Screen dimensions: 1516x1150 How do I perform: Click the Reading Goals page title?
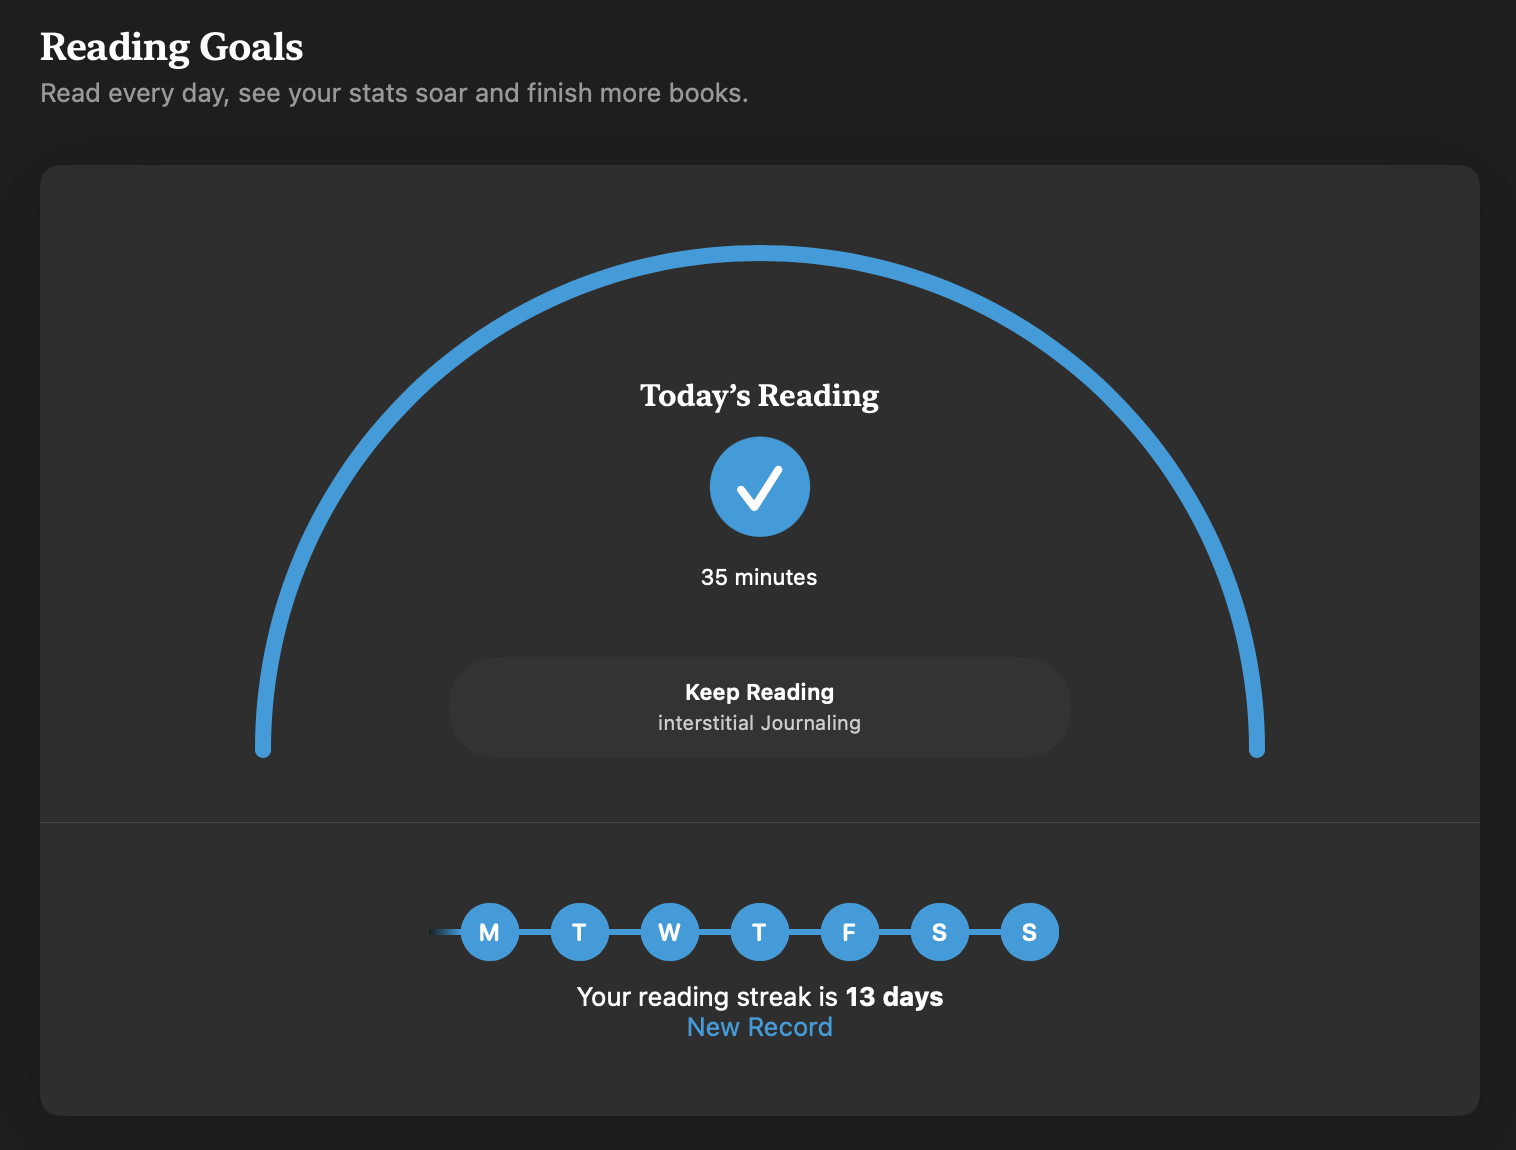point(172,47)
